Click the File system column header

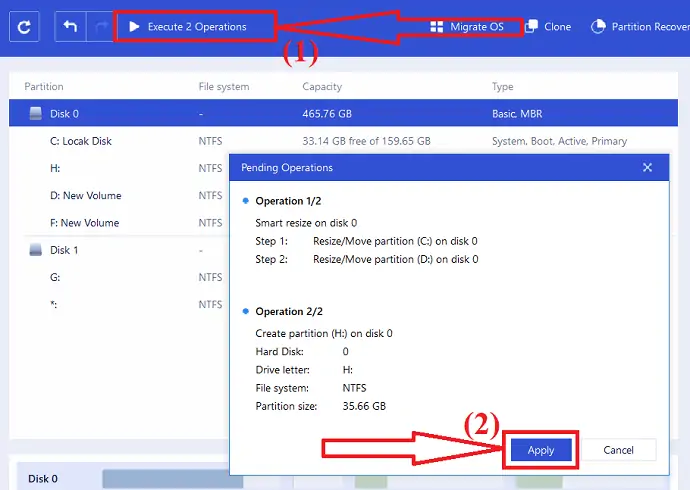(224, 87)
